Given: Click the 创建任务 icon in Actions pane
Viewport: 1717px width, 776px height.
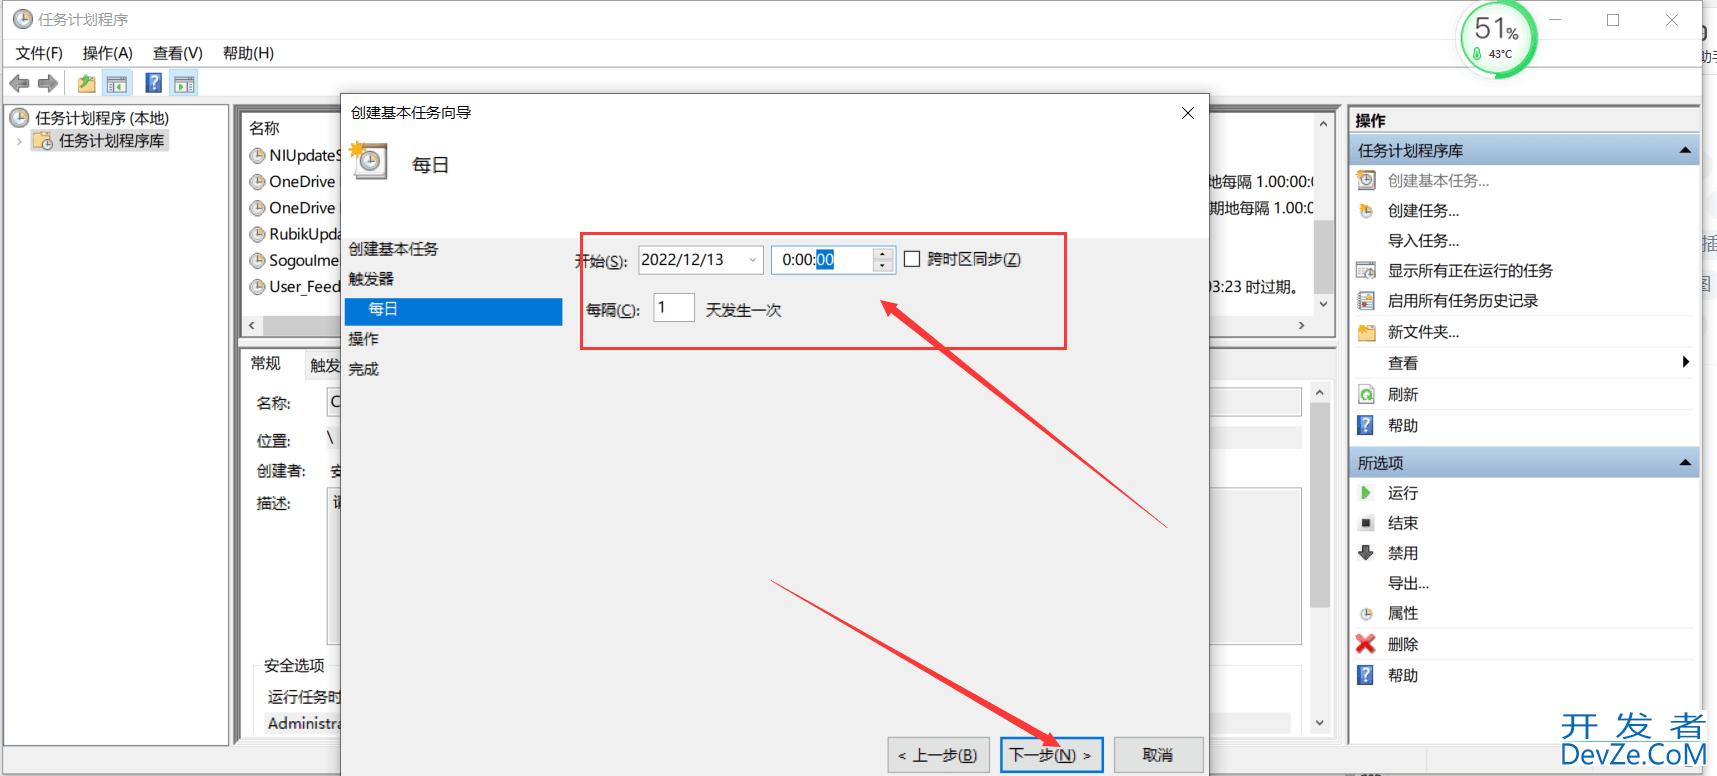Looking at the screenshot, I should pyautogui.click(x=1366, y=210).
